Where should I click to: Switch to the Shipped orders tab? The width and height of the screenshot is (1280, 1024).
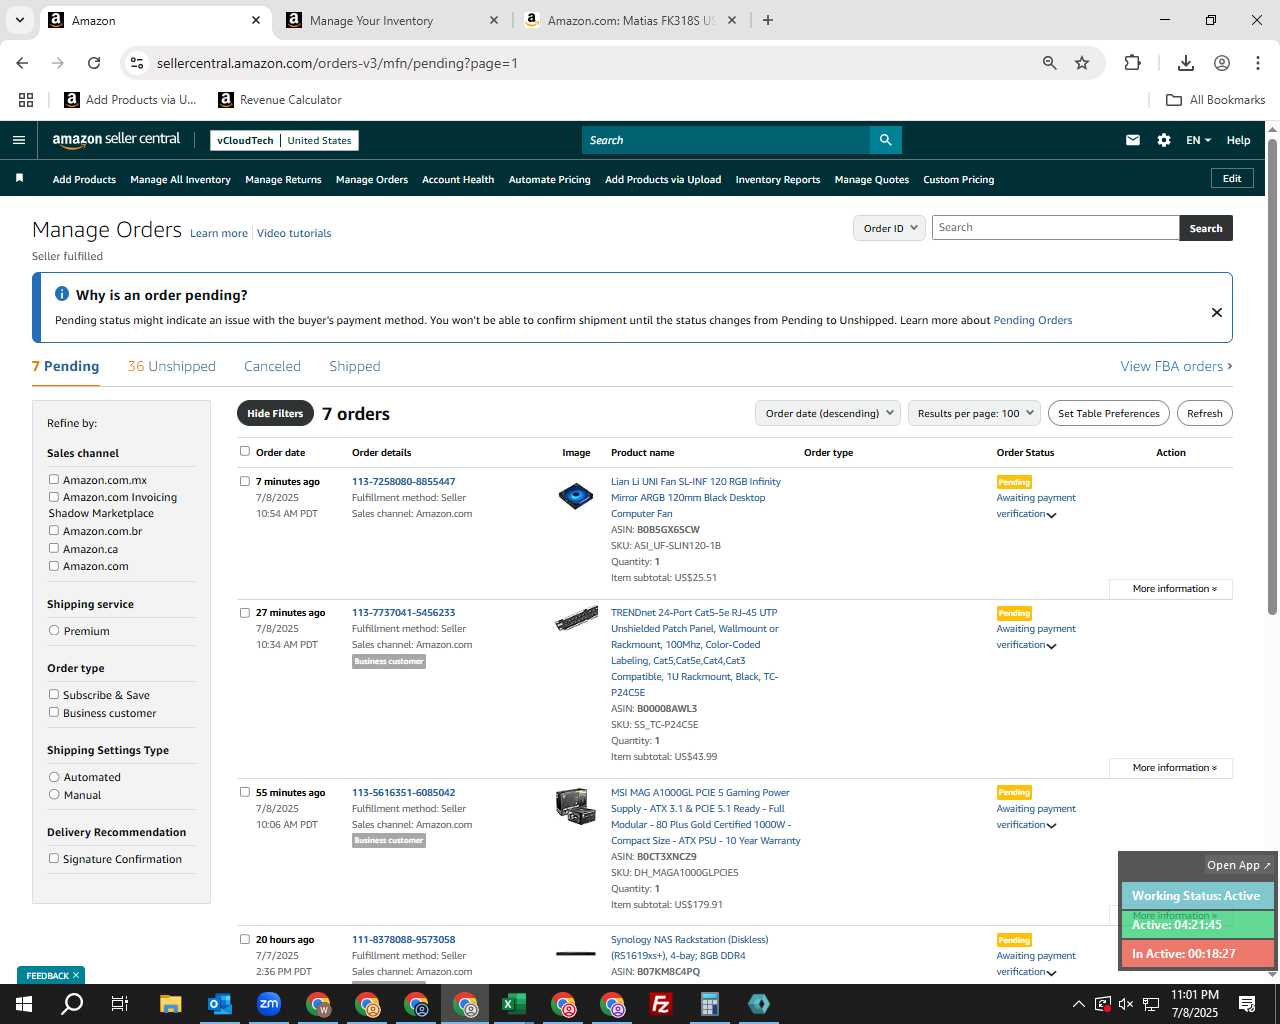point(355,366)
